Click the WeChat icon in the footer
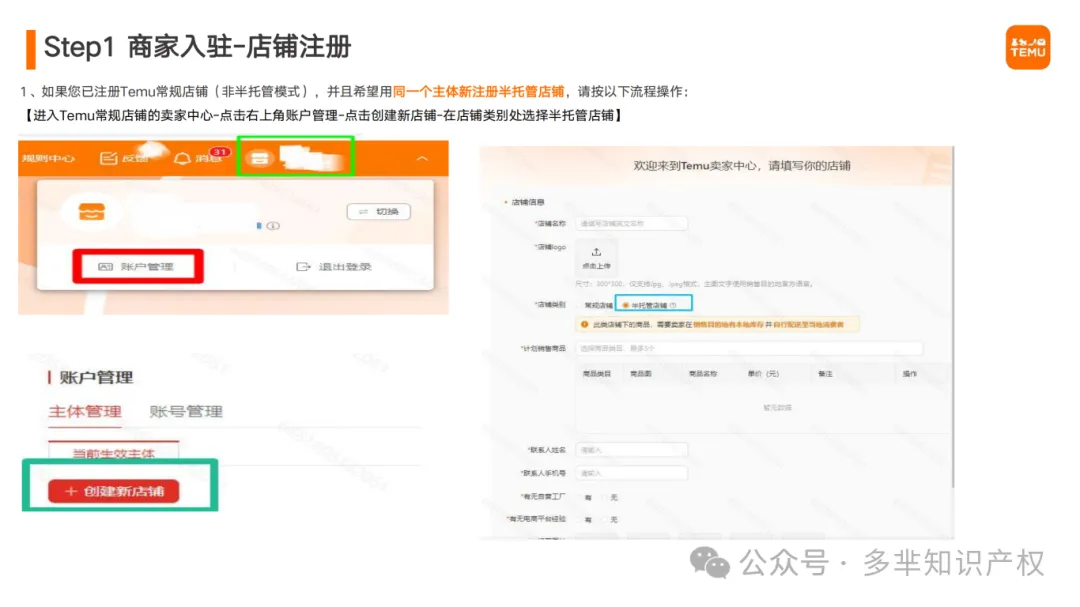The width and height of the screenshot is (1080, 607). coord(709,563)
